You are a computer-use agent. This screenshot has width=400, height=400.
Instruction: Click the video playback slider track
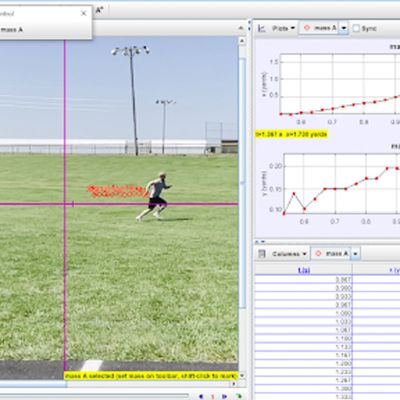94,396
